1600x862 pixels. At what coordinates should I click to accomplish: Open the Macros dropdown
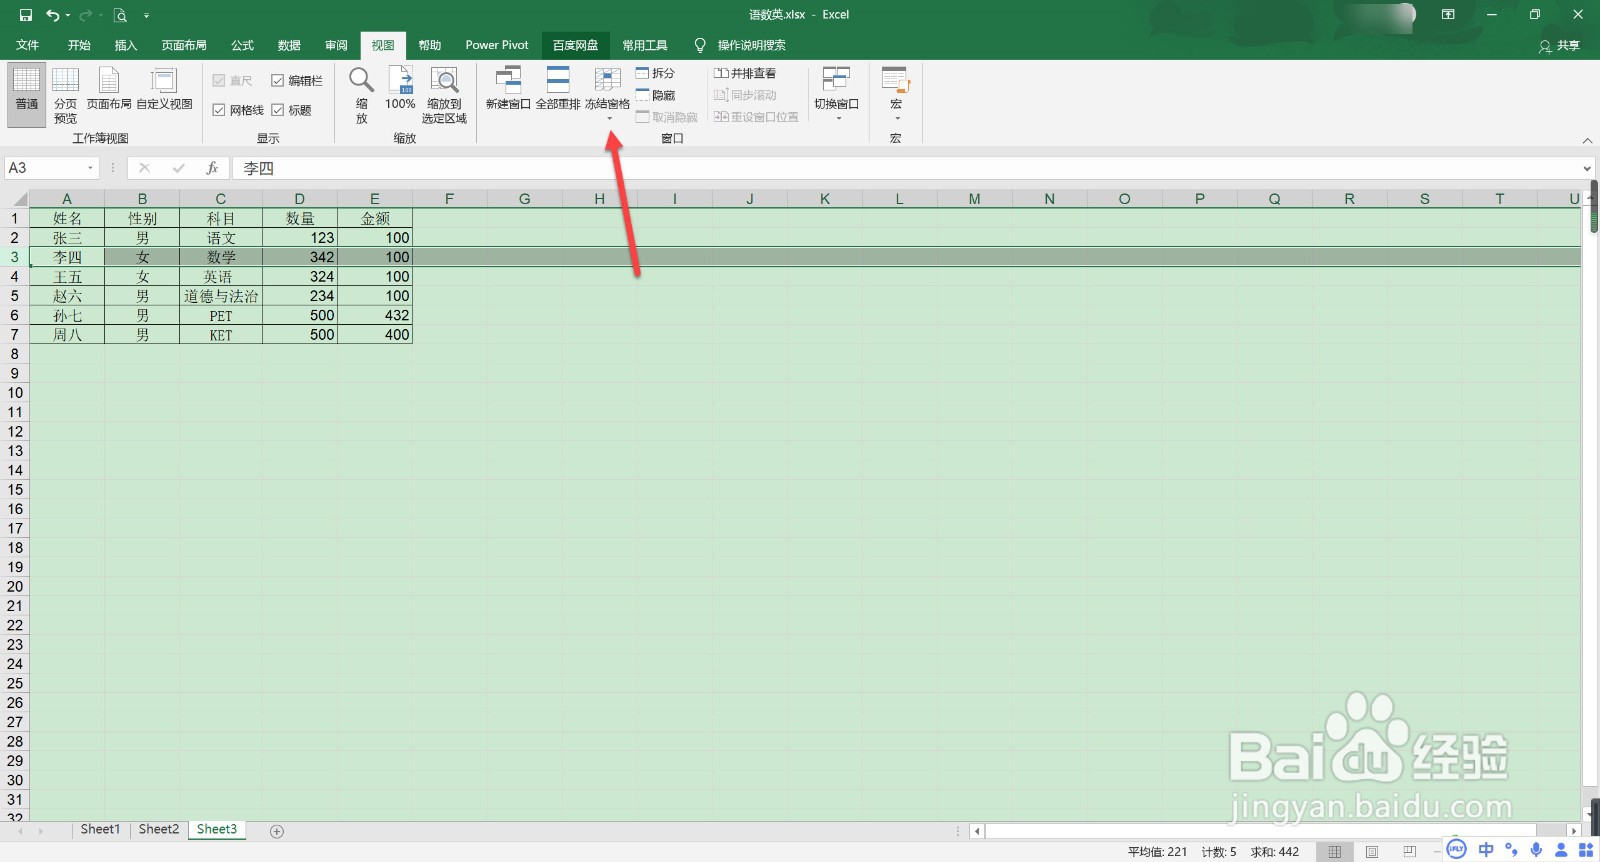tap(896, 95)
